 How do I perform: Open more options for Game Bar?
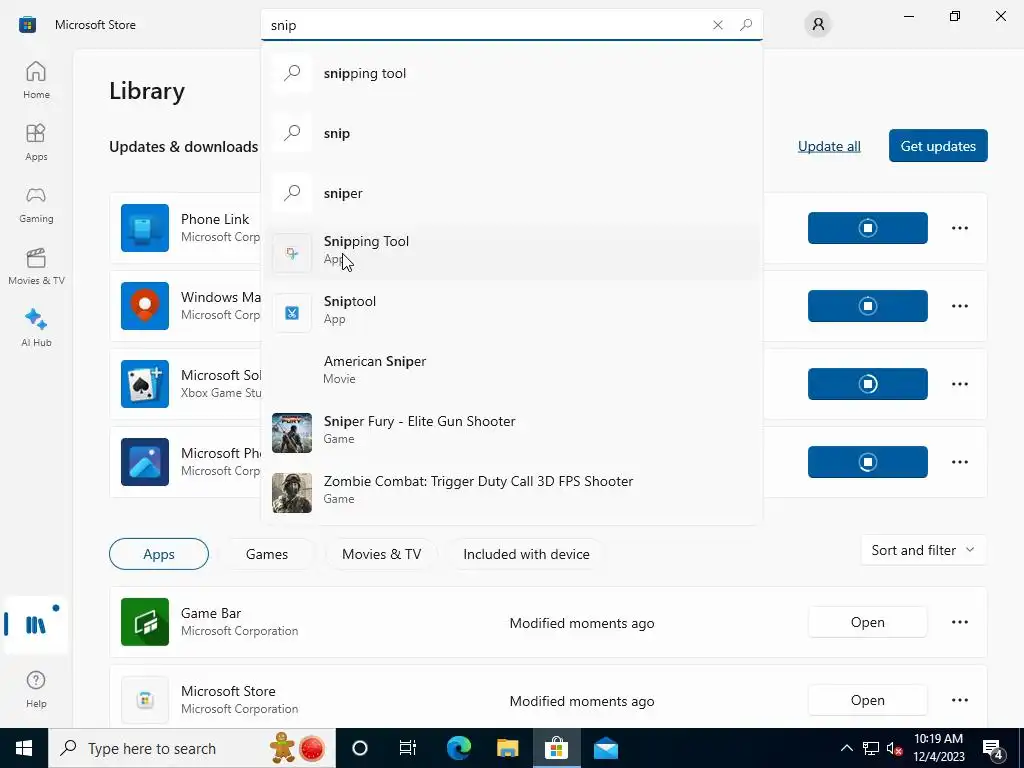tap(959, 622)
